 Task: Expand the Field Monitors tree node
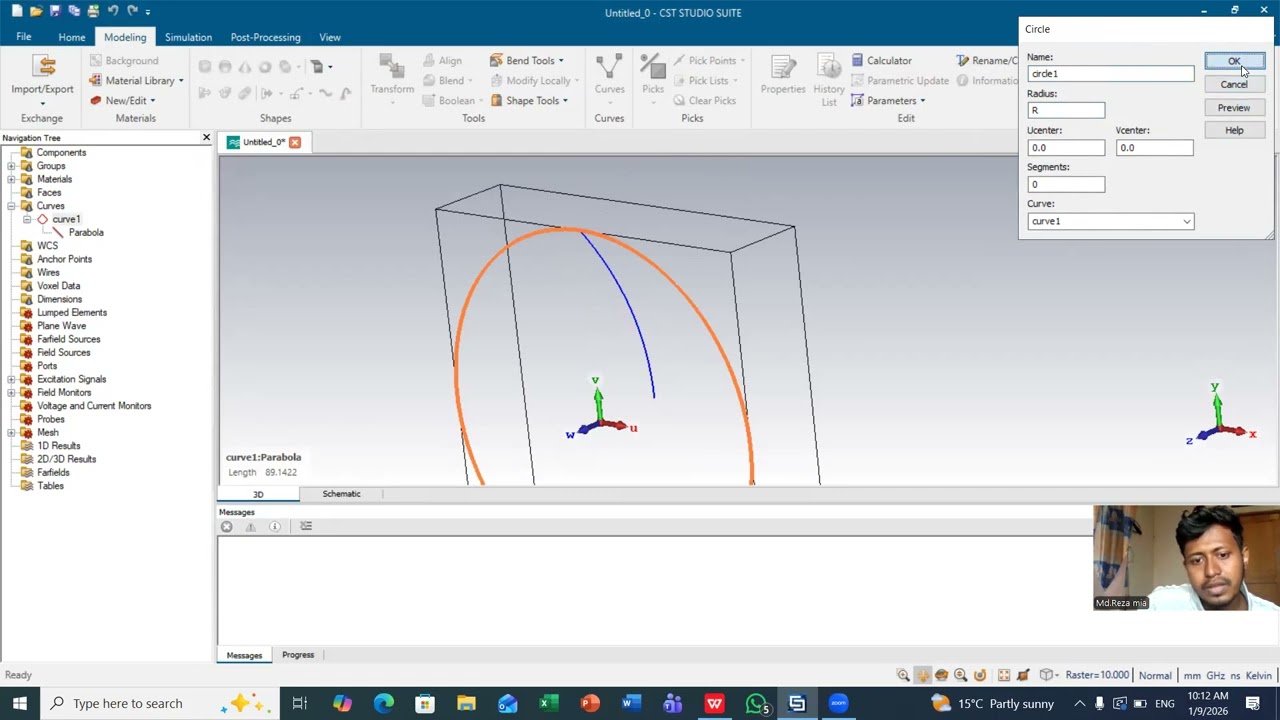(11, 392)
